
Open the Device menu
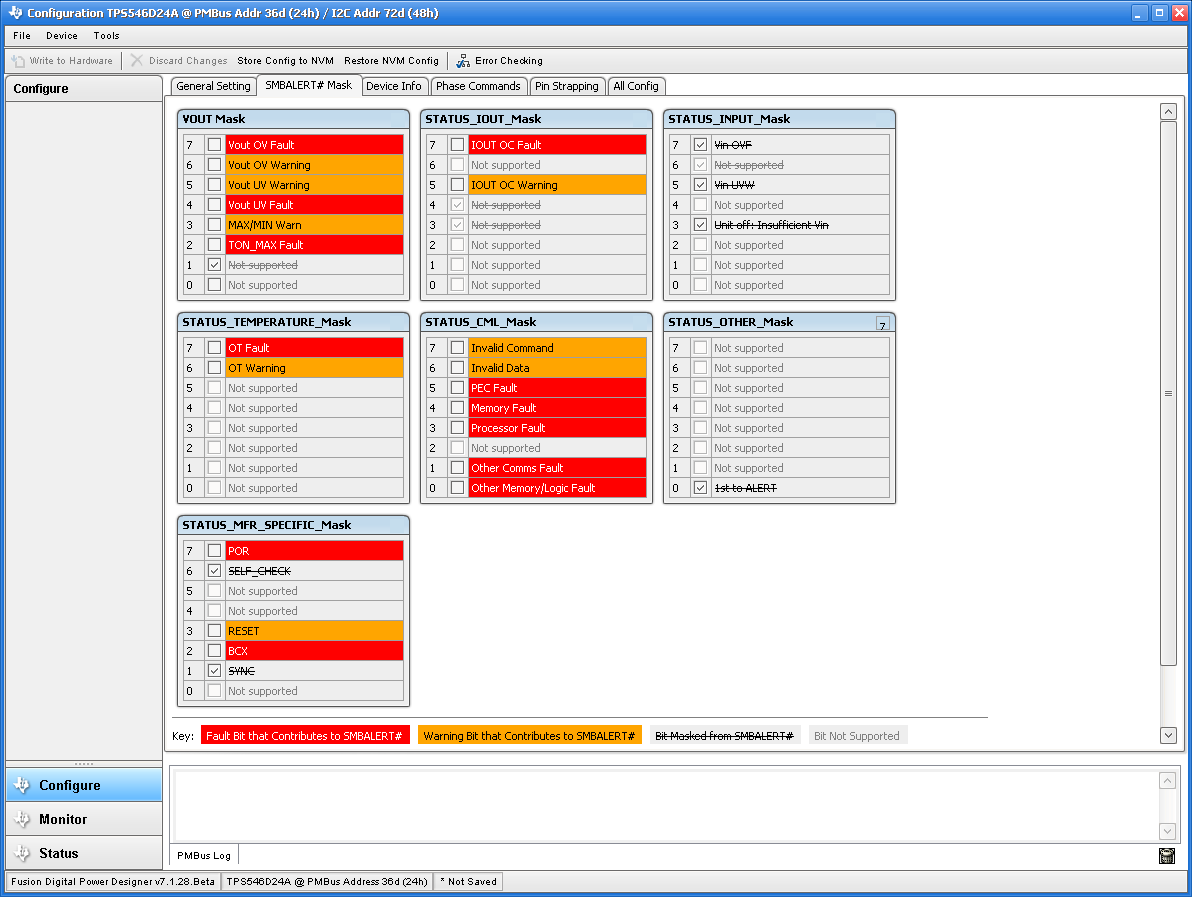click(x=61, y=35)
